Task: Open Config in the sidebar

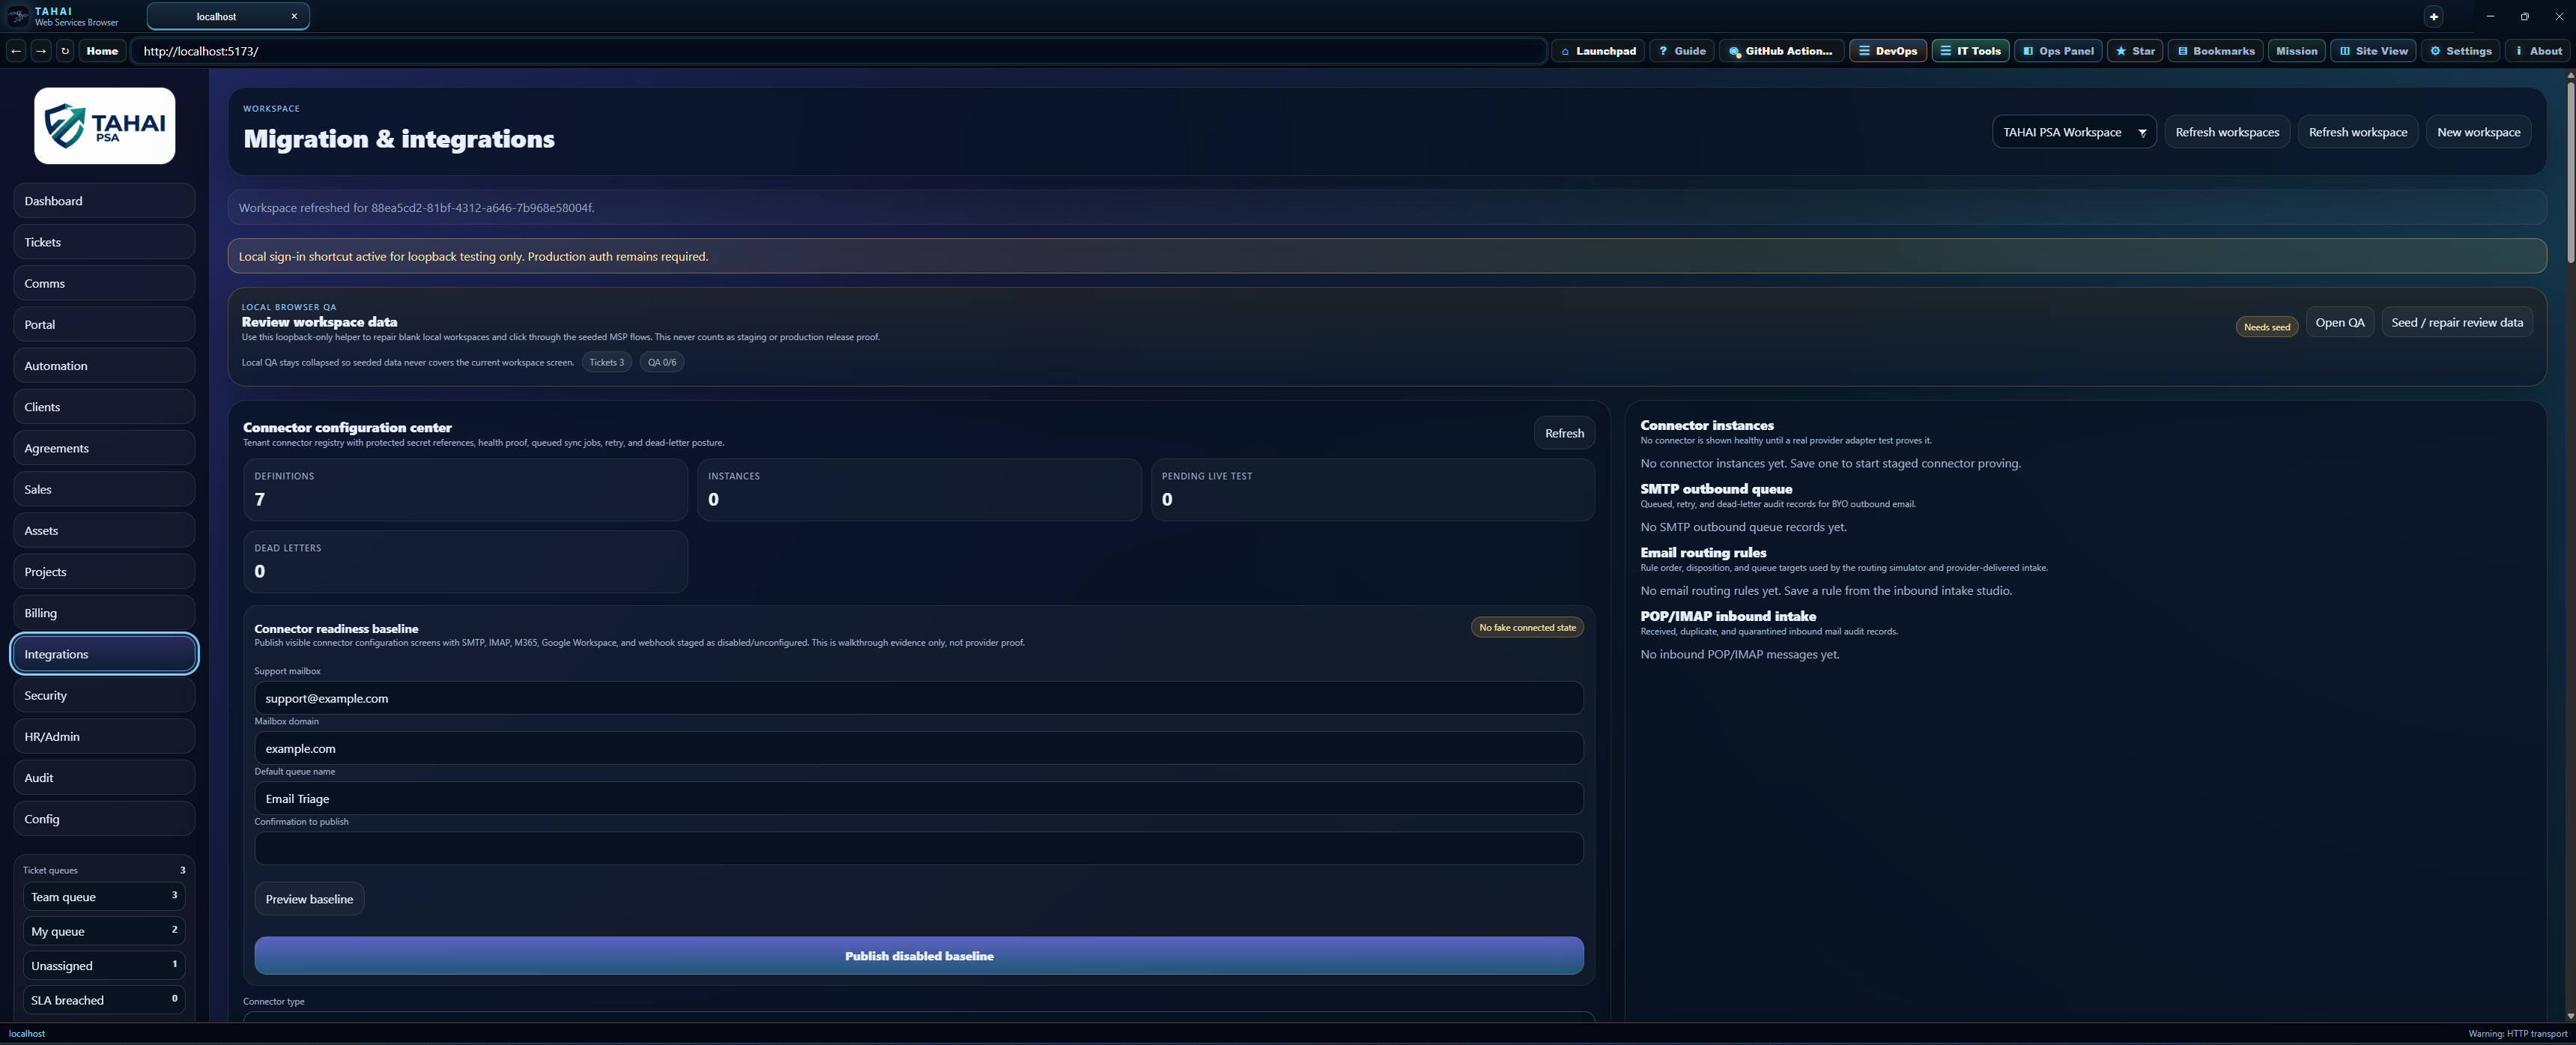Action: (x=104, y=819)
